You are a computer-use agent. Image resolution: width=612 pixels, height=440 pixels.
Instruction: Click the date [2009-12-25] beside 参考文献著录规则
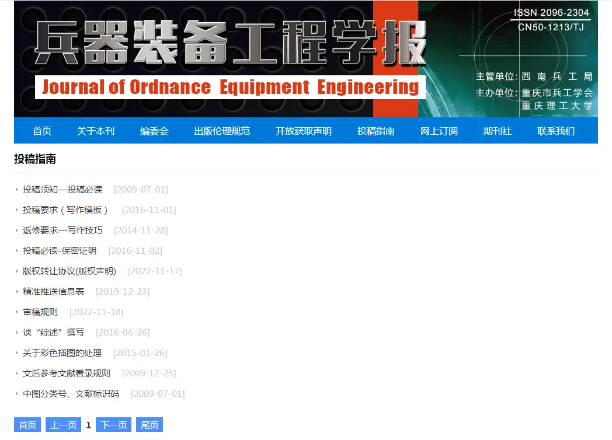[x=149, y=373]
